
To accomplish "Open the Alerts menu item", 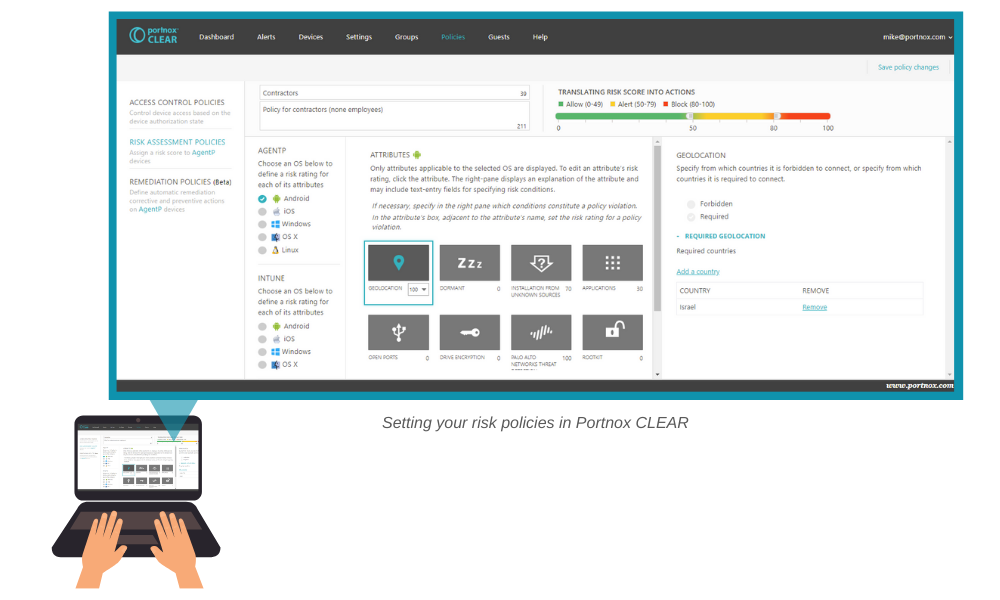I will [266, 37].
